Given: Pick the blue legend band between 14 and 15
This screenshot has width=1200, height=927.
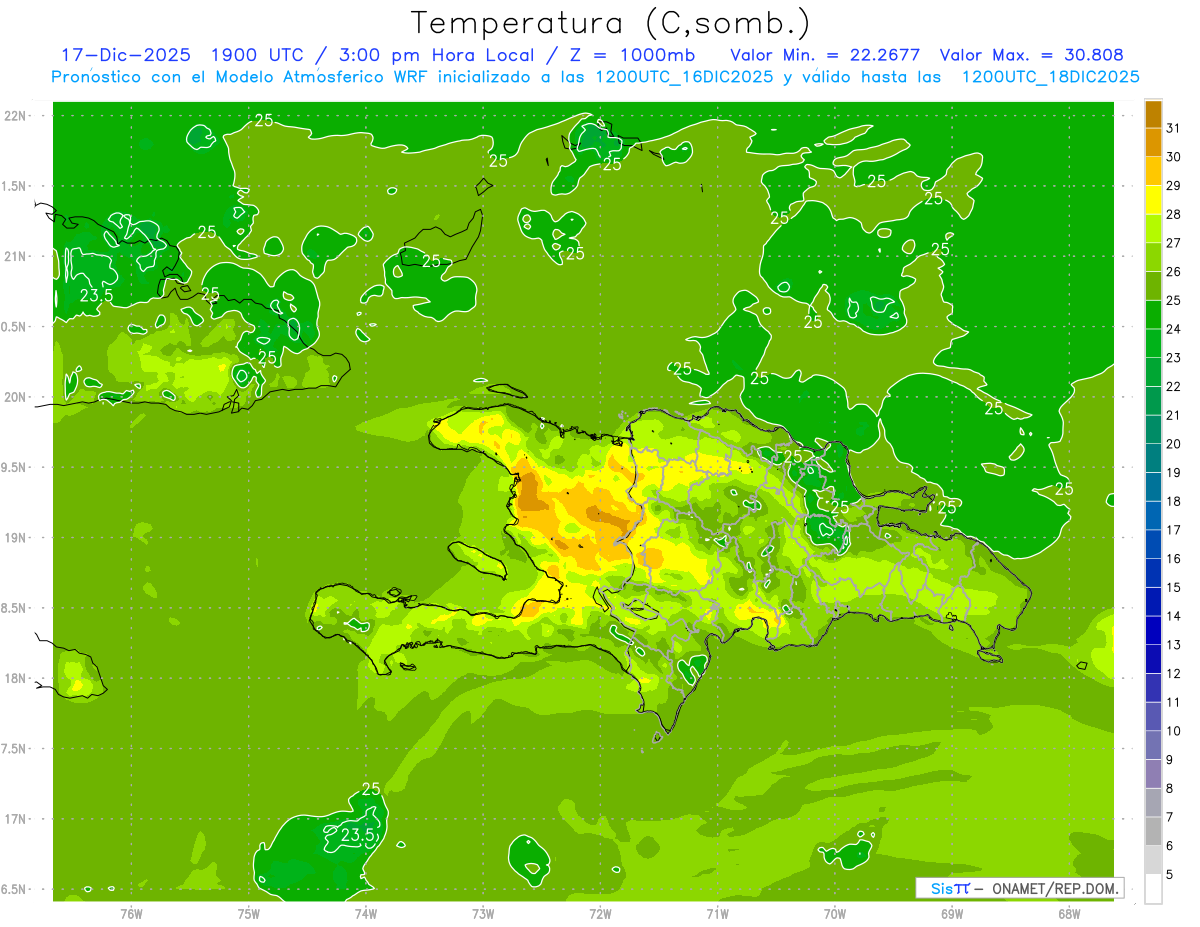Looking at the screenshot, I should tap(1153, 602).
